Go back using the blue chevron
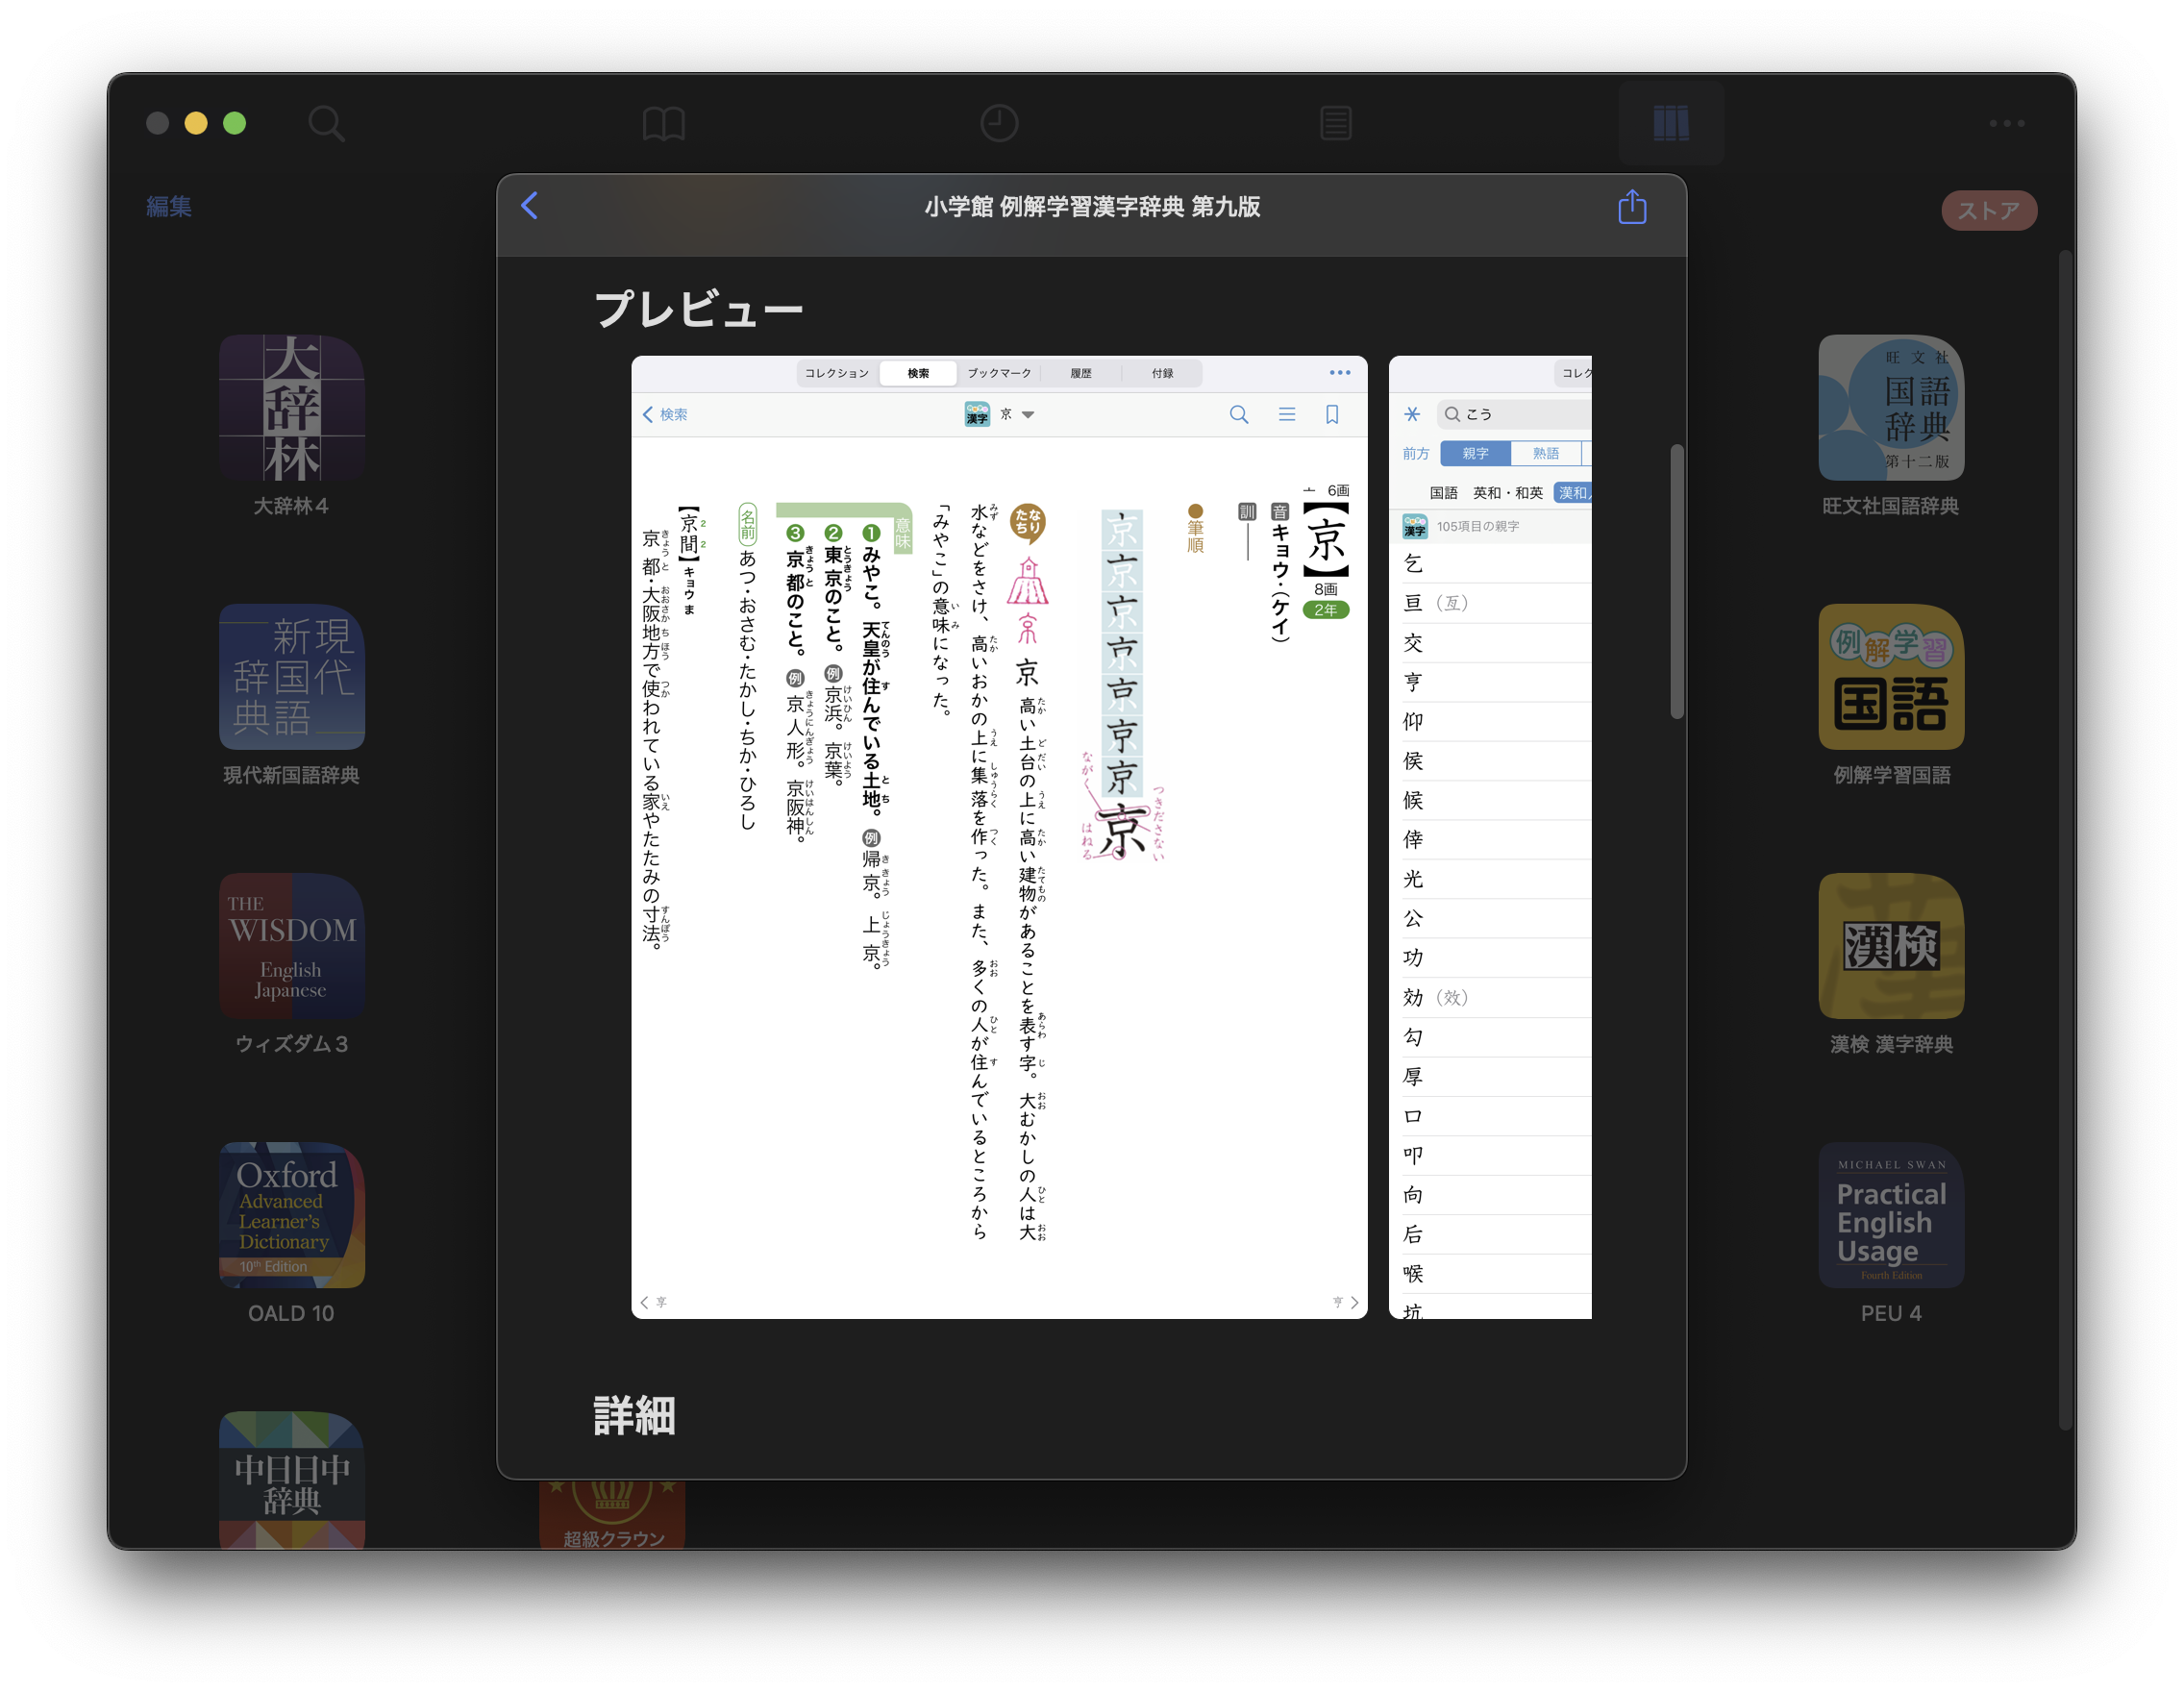Screen dimensions: 2184x1692 tap(530, 206)
